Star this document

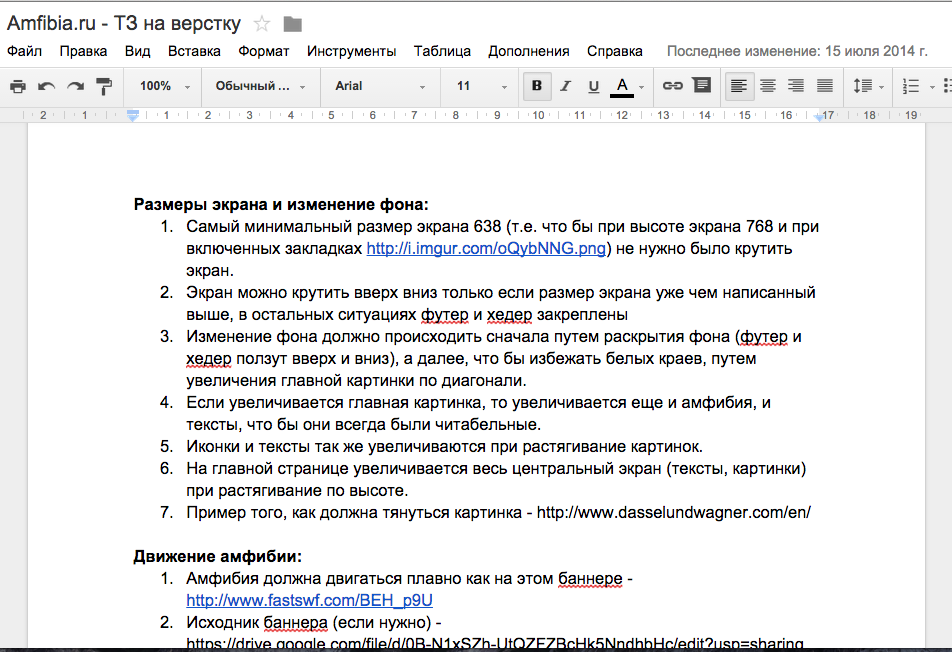click(262, 24)
